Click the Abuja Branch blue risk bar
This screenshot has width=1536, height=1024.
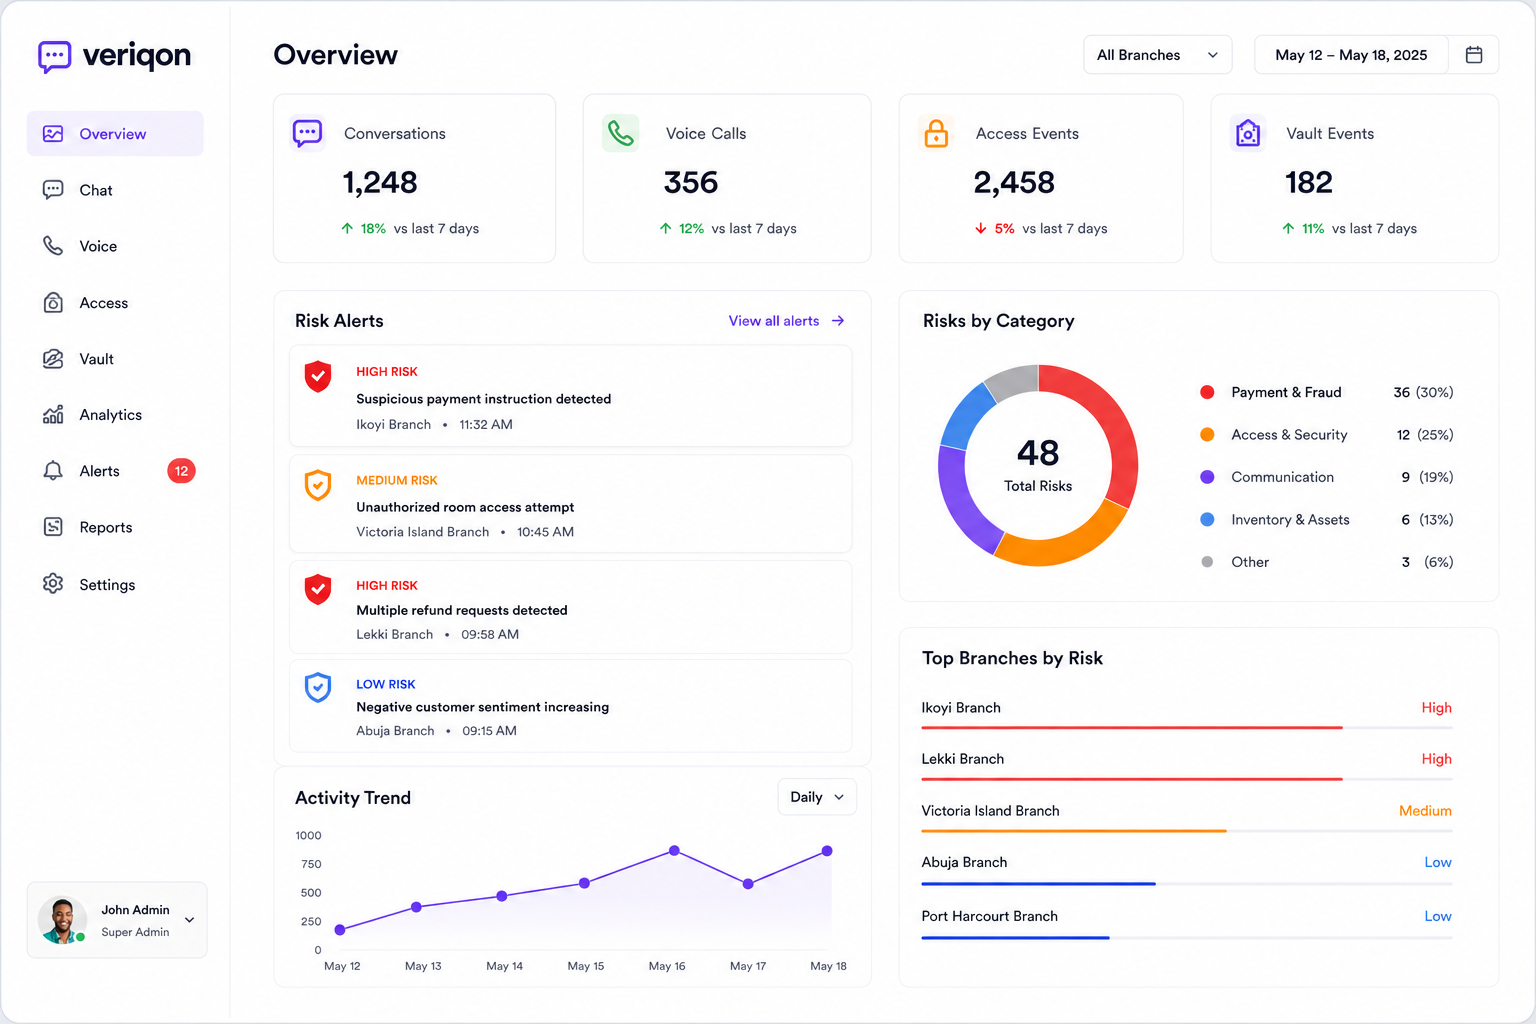(x=1038, y=884)
